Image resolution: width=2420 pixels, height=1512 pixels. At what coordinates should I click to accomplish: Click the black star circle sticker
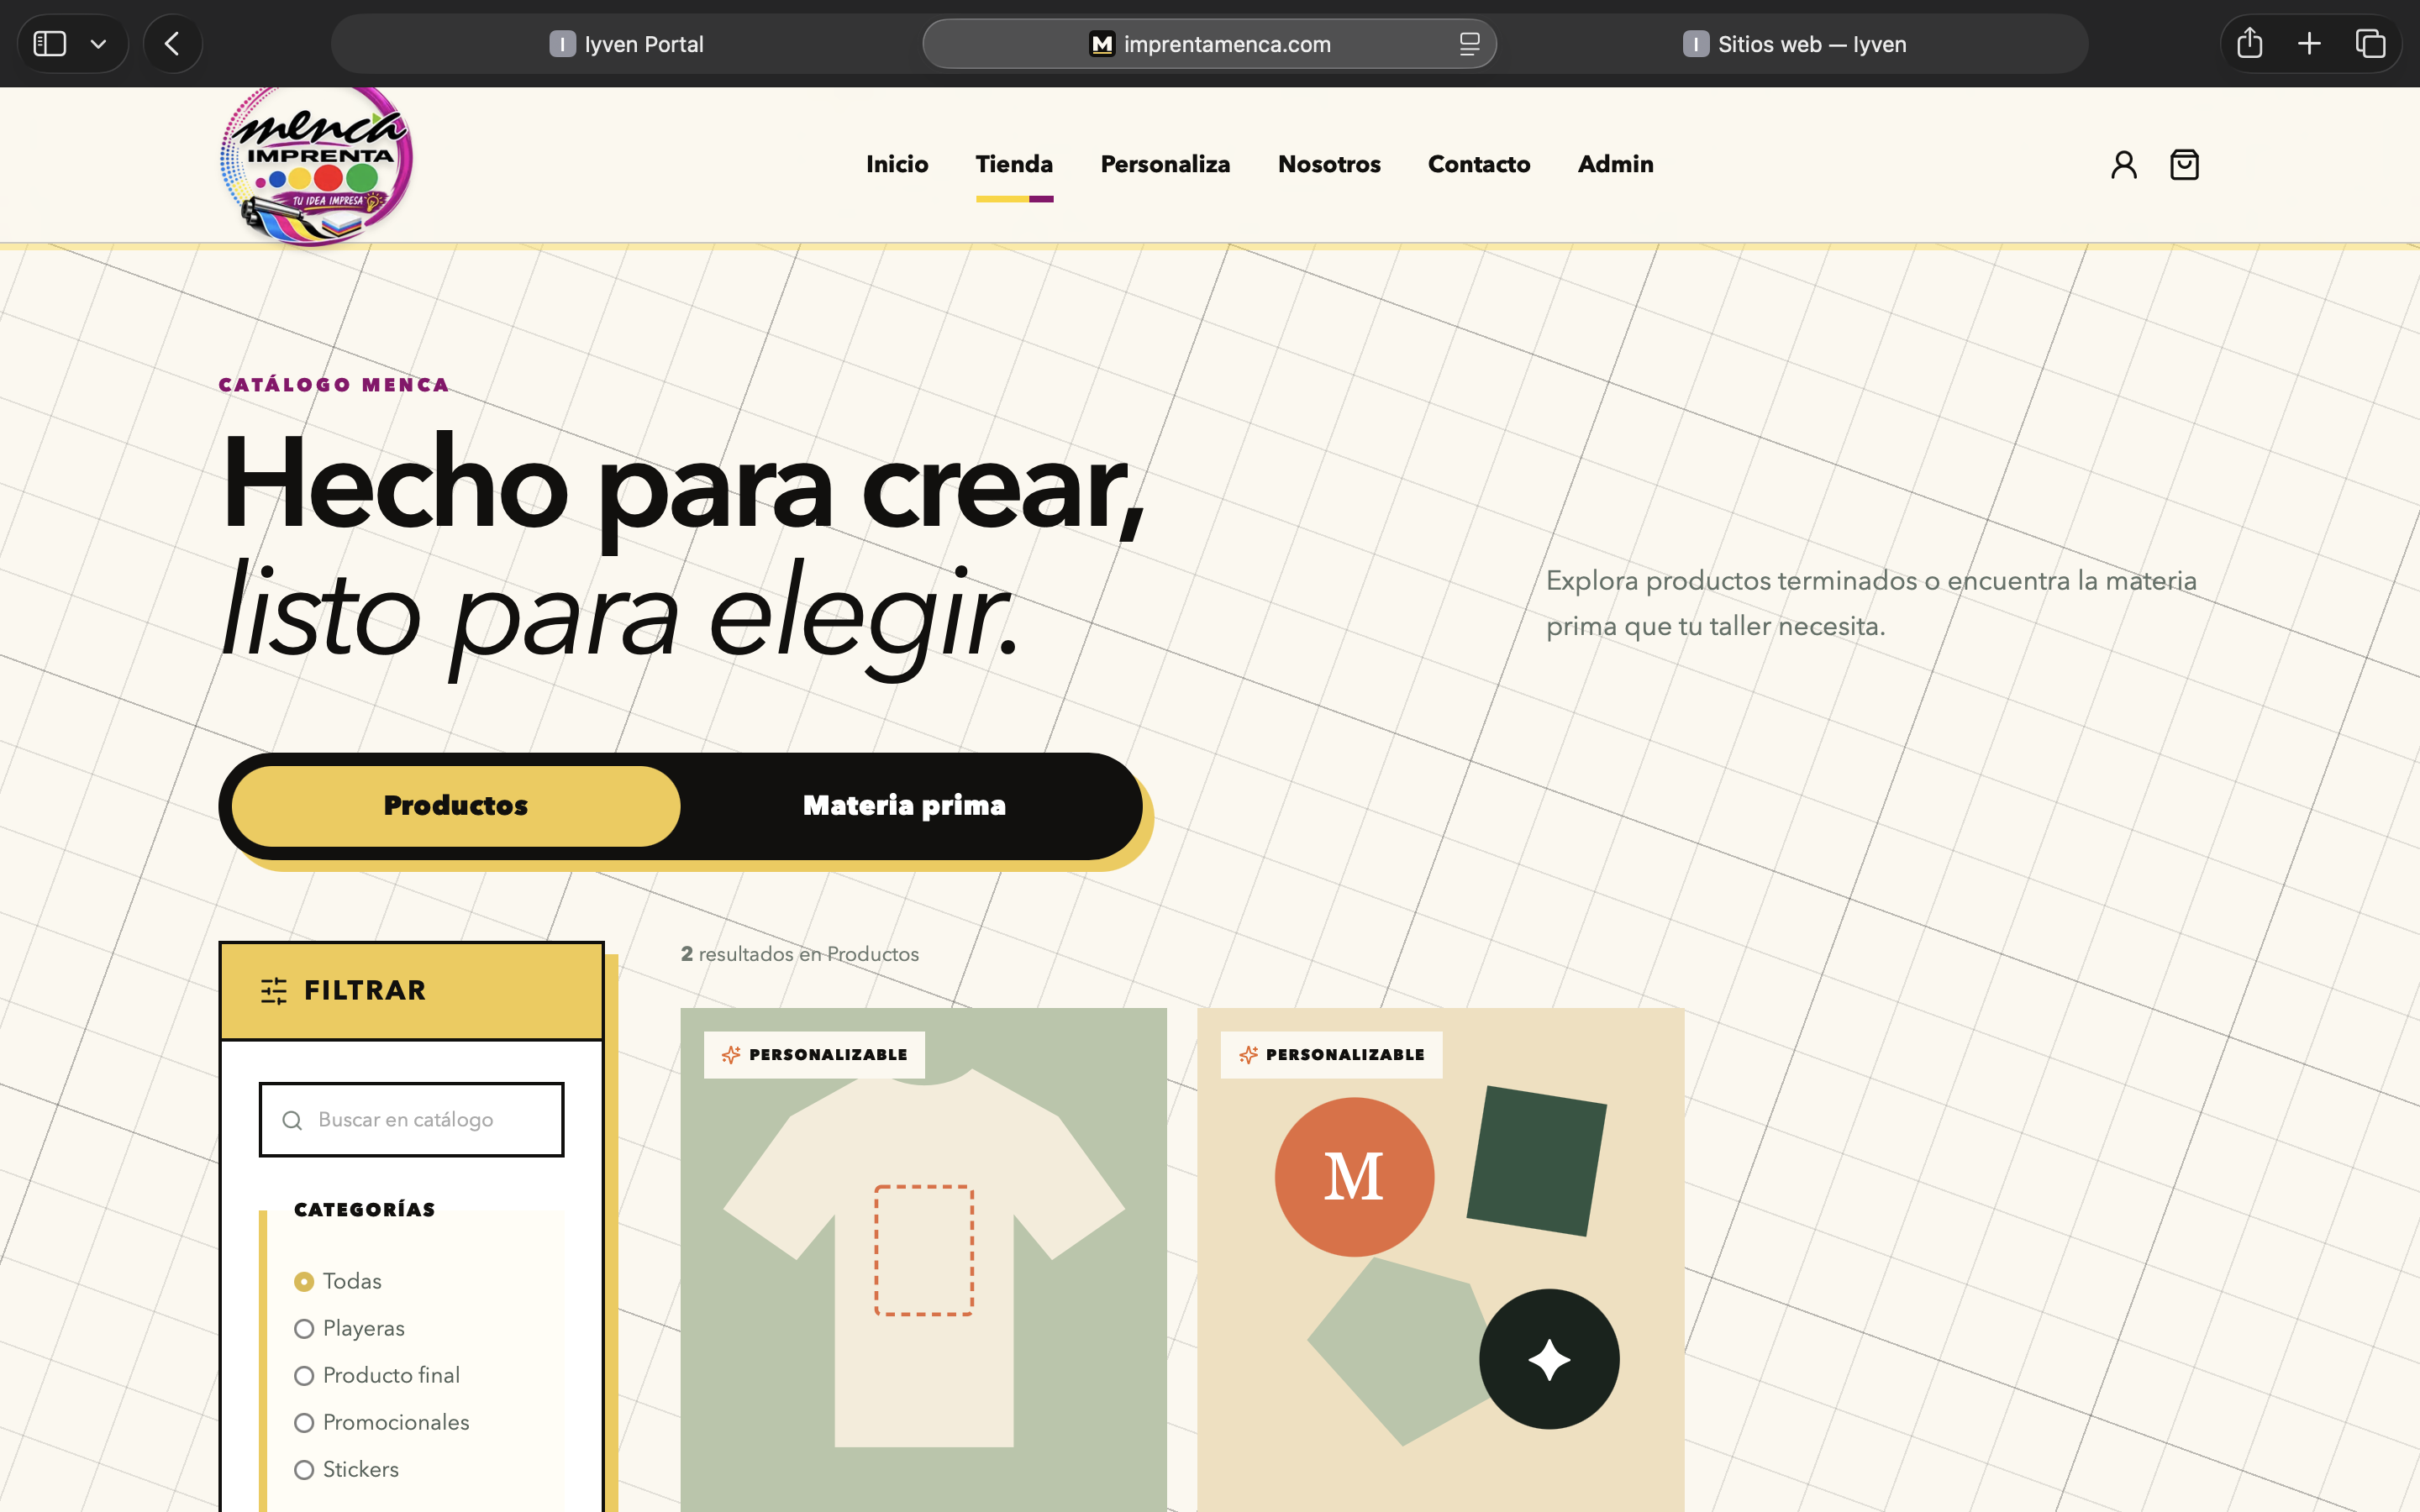coord(1549,1359)
